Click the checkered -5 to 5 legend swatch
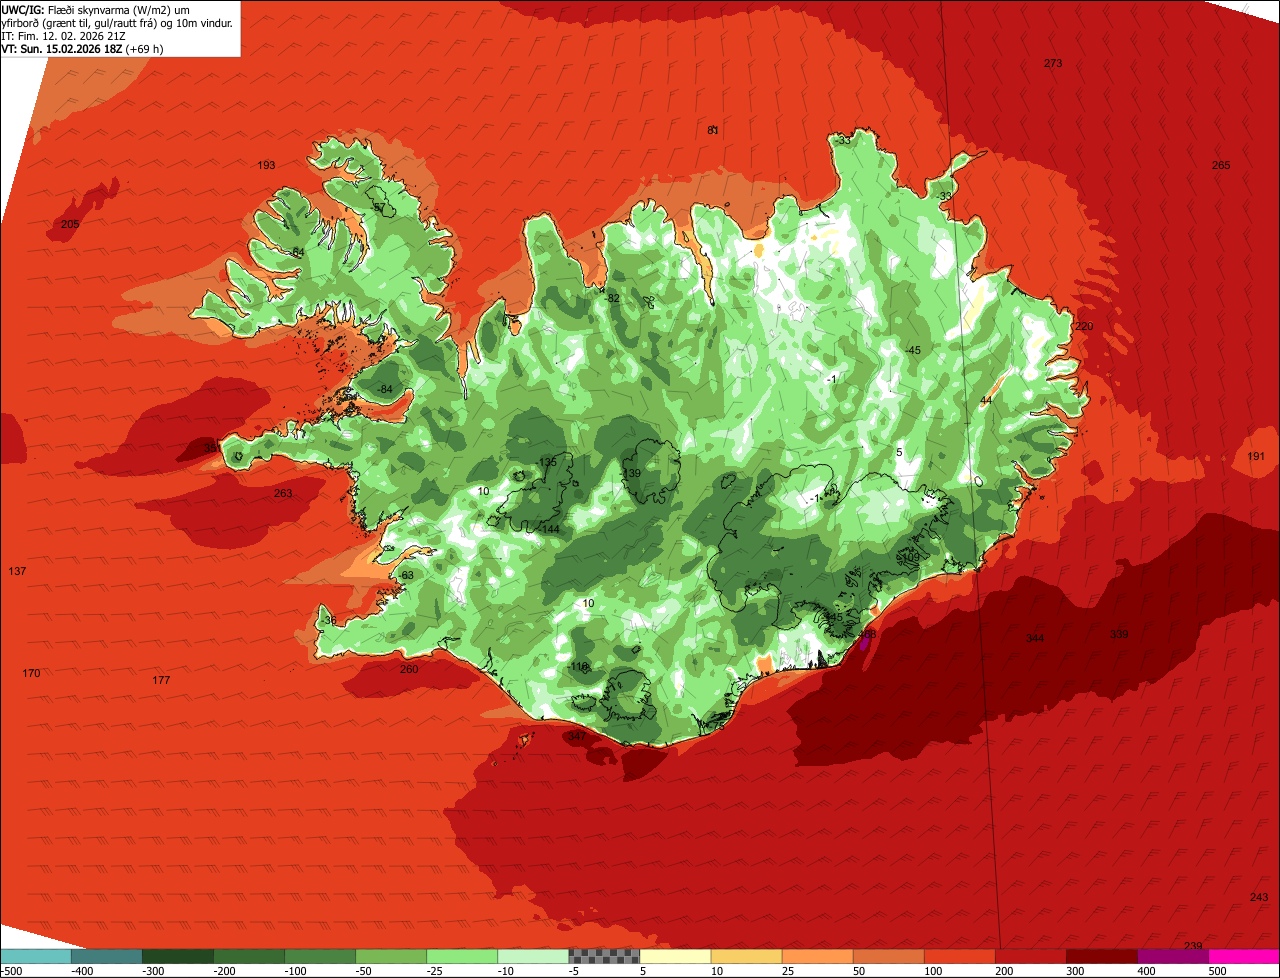This screenshot has height=978, width=1280. [604, 956]
